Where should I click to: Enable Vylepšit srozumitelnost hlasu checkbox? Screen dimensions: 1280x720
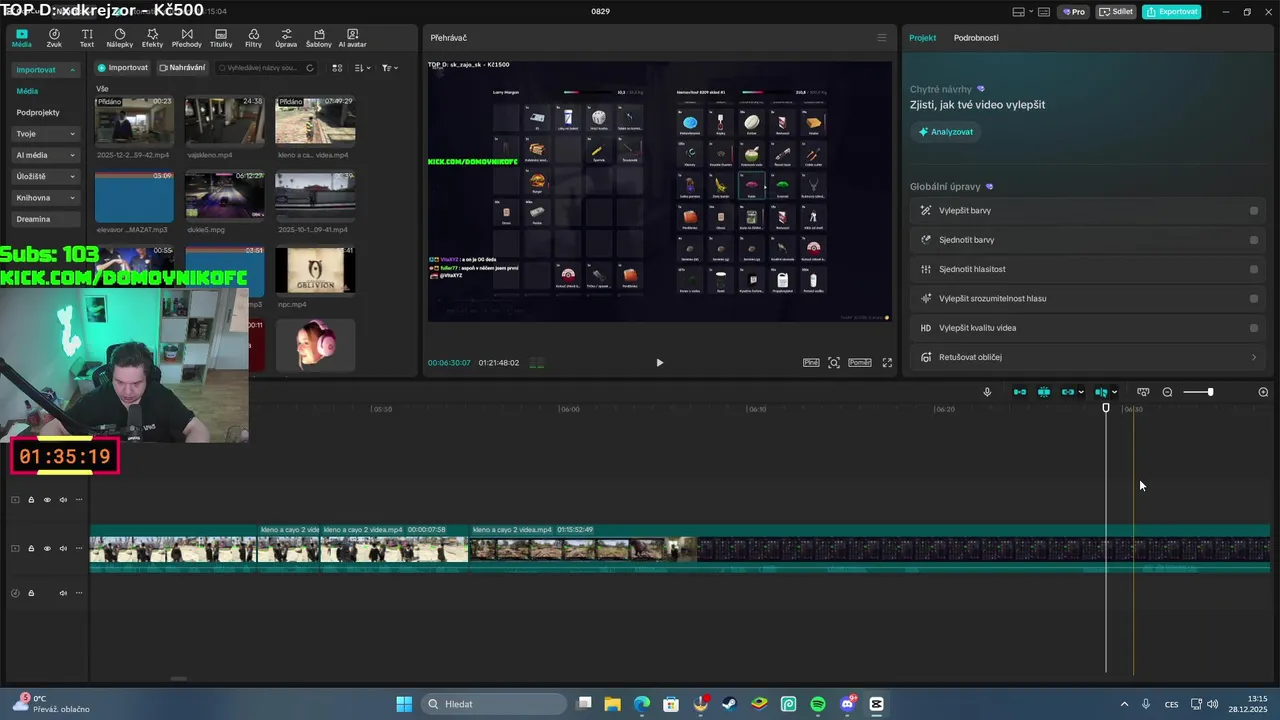point(1254,298)
